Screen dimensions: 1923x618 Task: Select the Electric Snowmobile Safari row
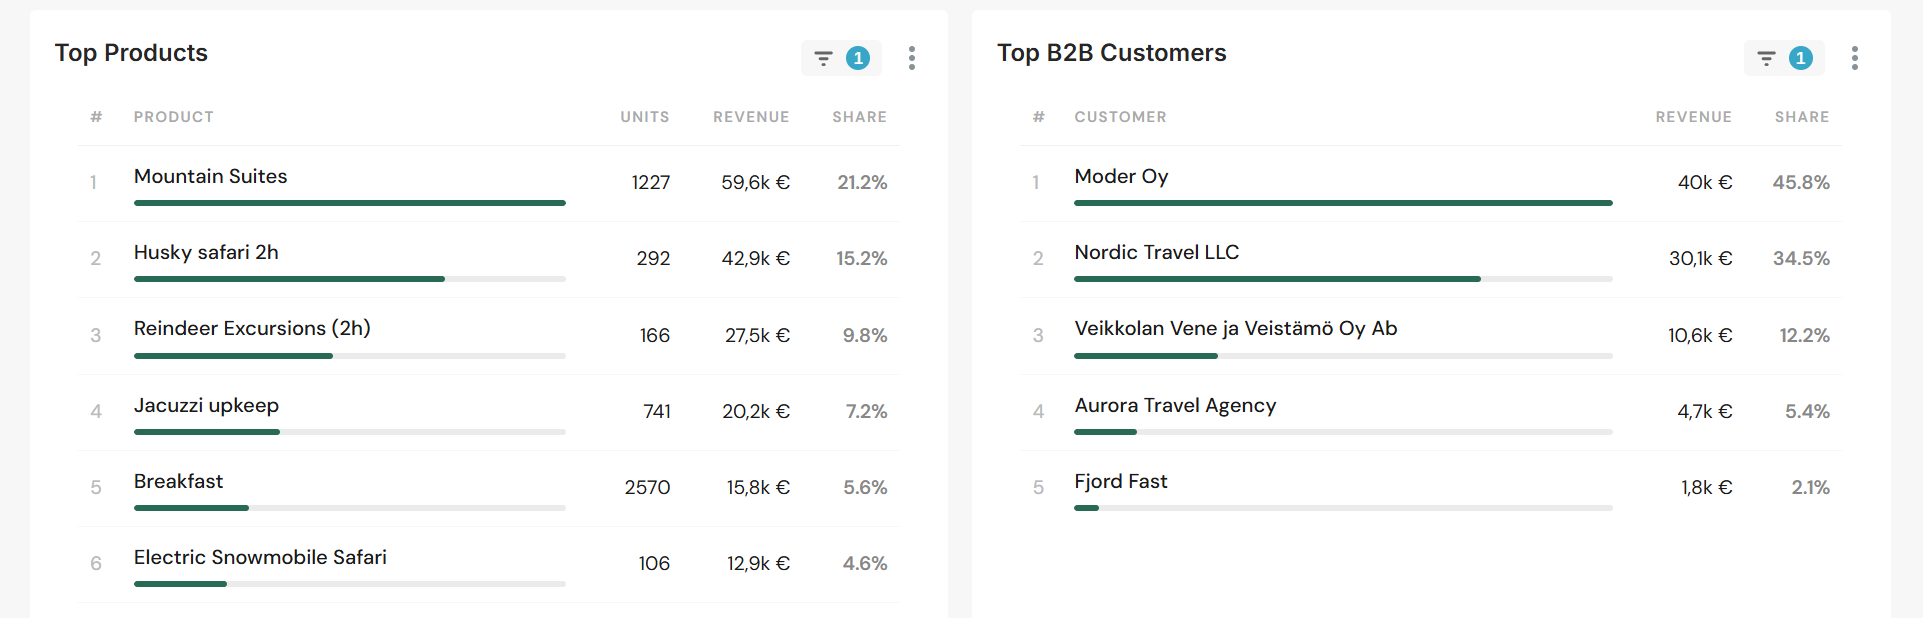pyautogui.click(x=260, y=558)
